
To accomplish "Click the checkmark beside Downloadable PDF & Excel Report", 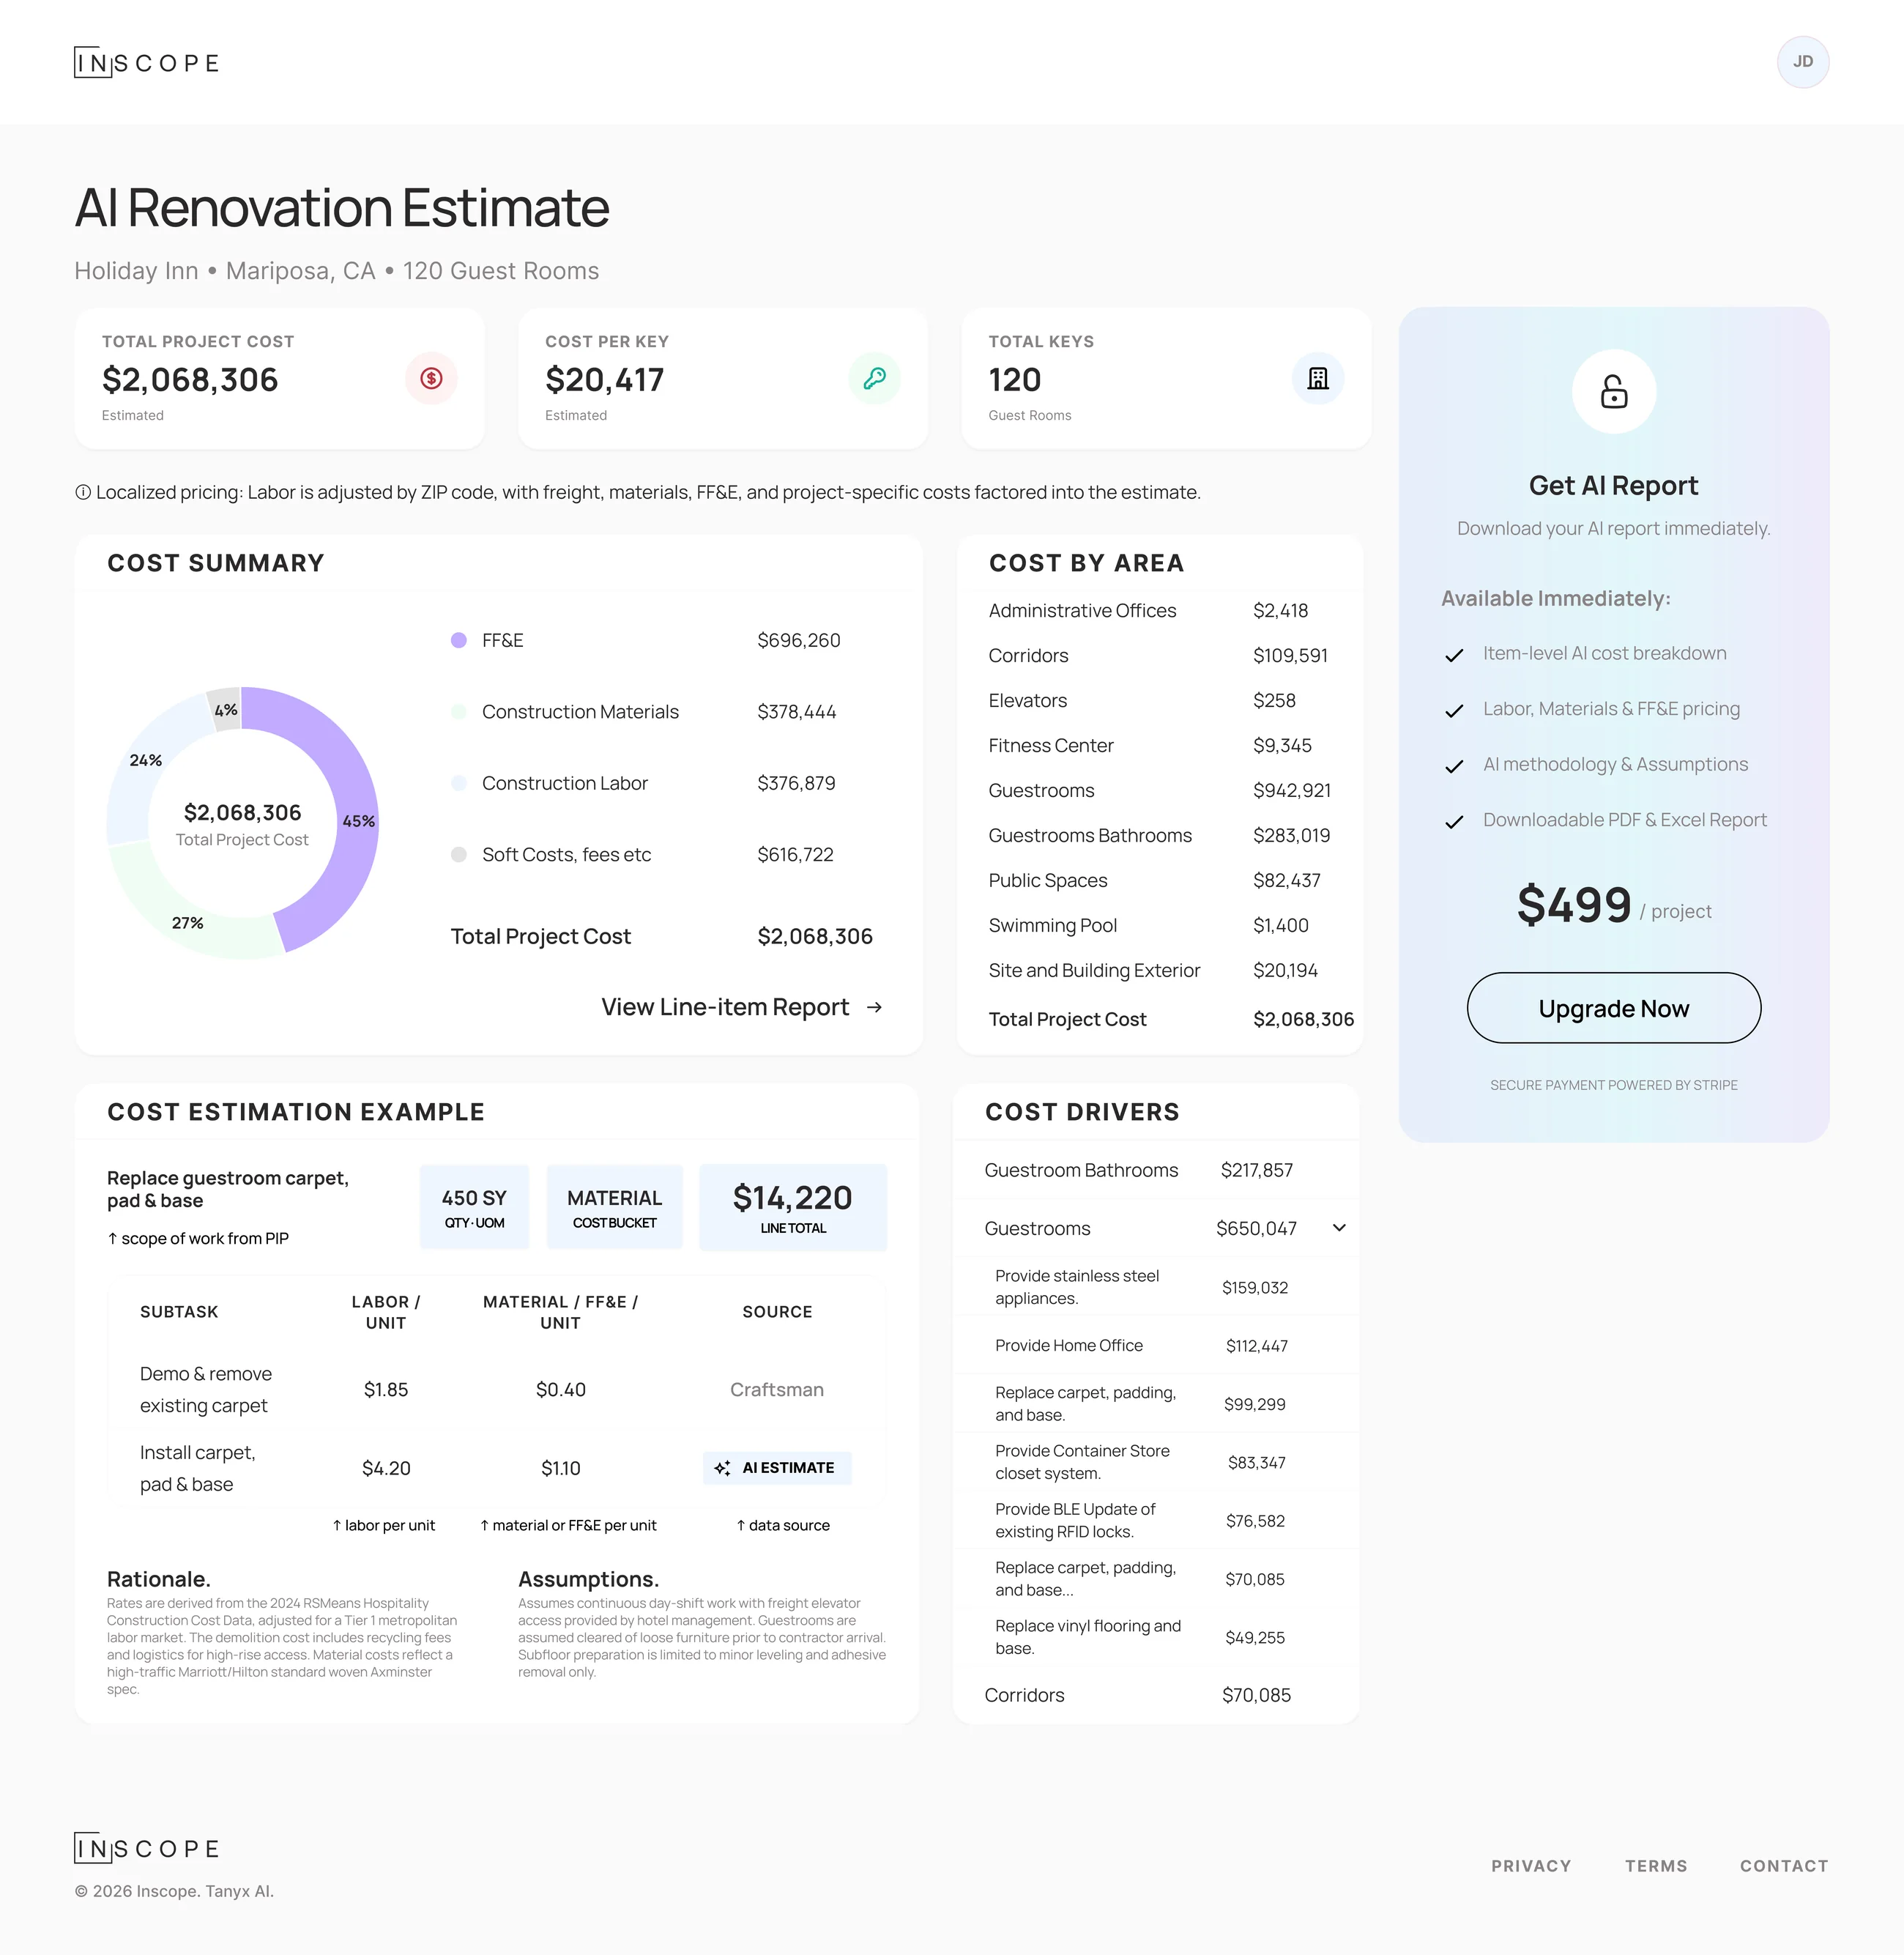I will pos(1454,821).
